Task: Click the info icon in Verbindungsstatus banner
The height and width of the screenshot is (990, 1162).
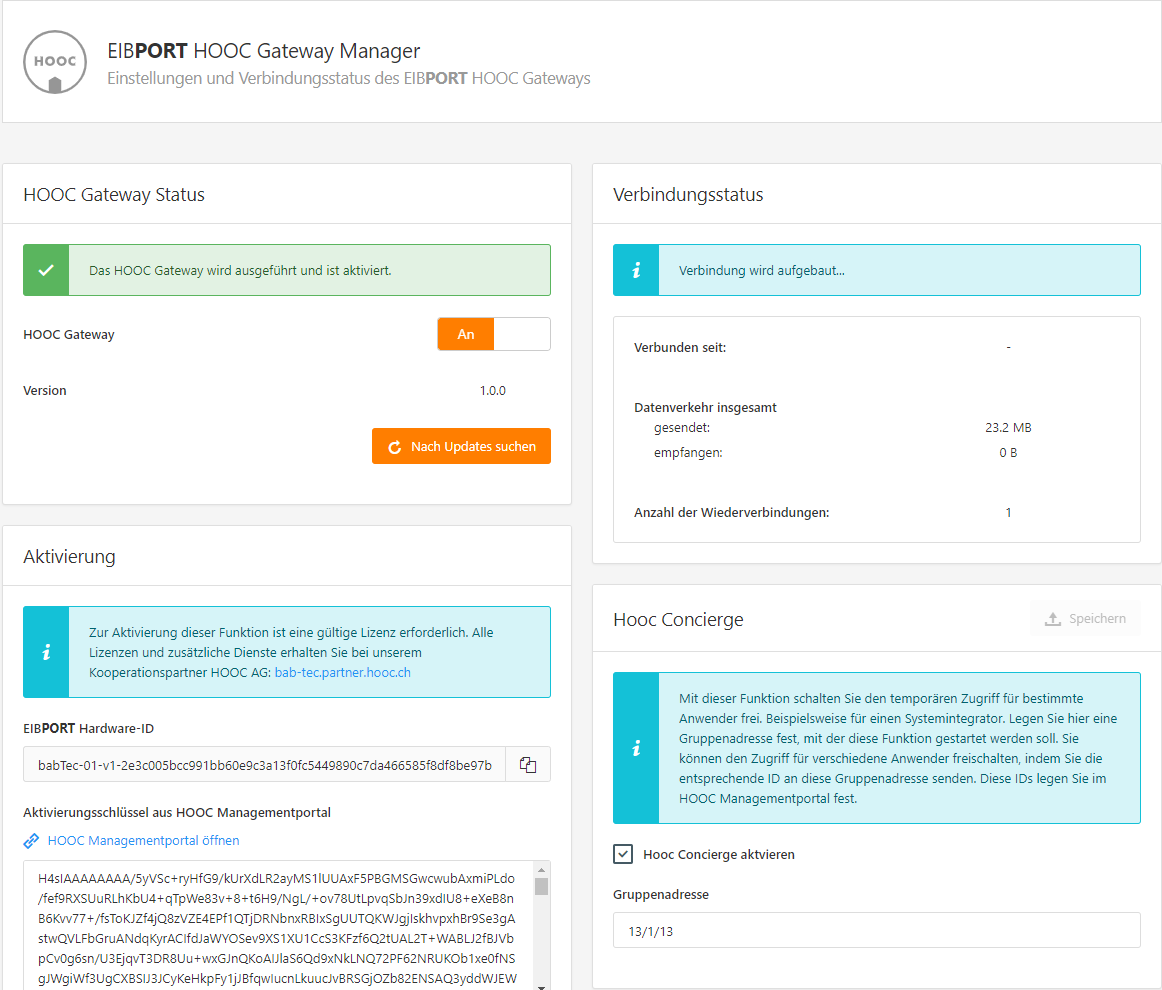Action: point(636,270)
